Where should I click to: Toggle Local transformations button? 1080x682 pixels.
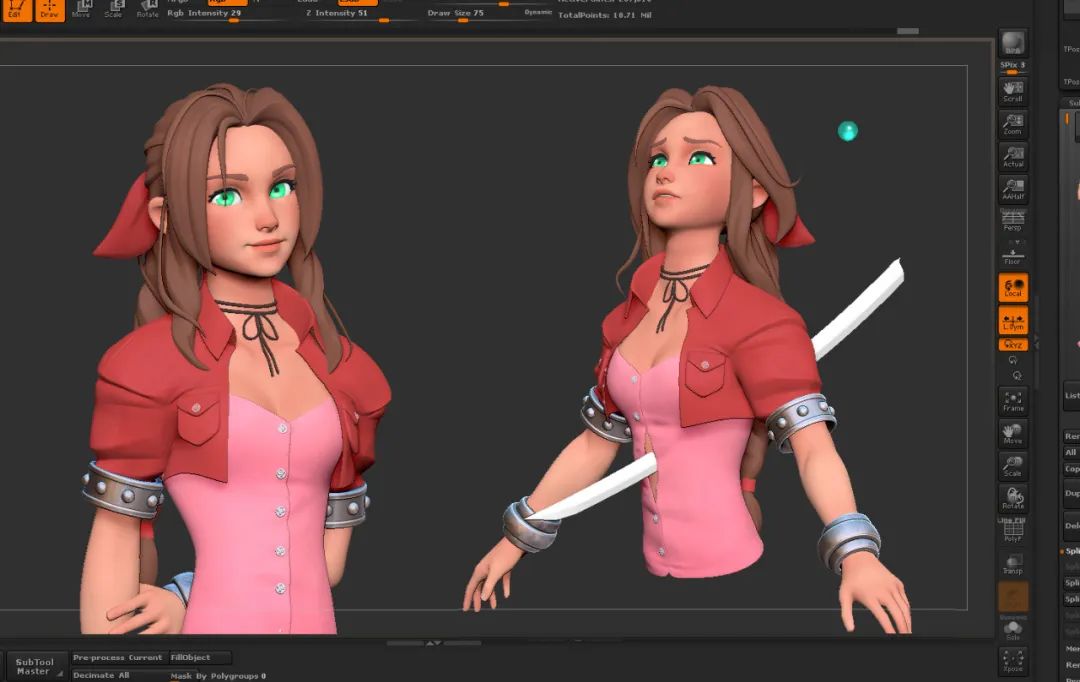[1012, 288]
